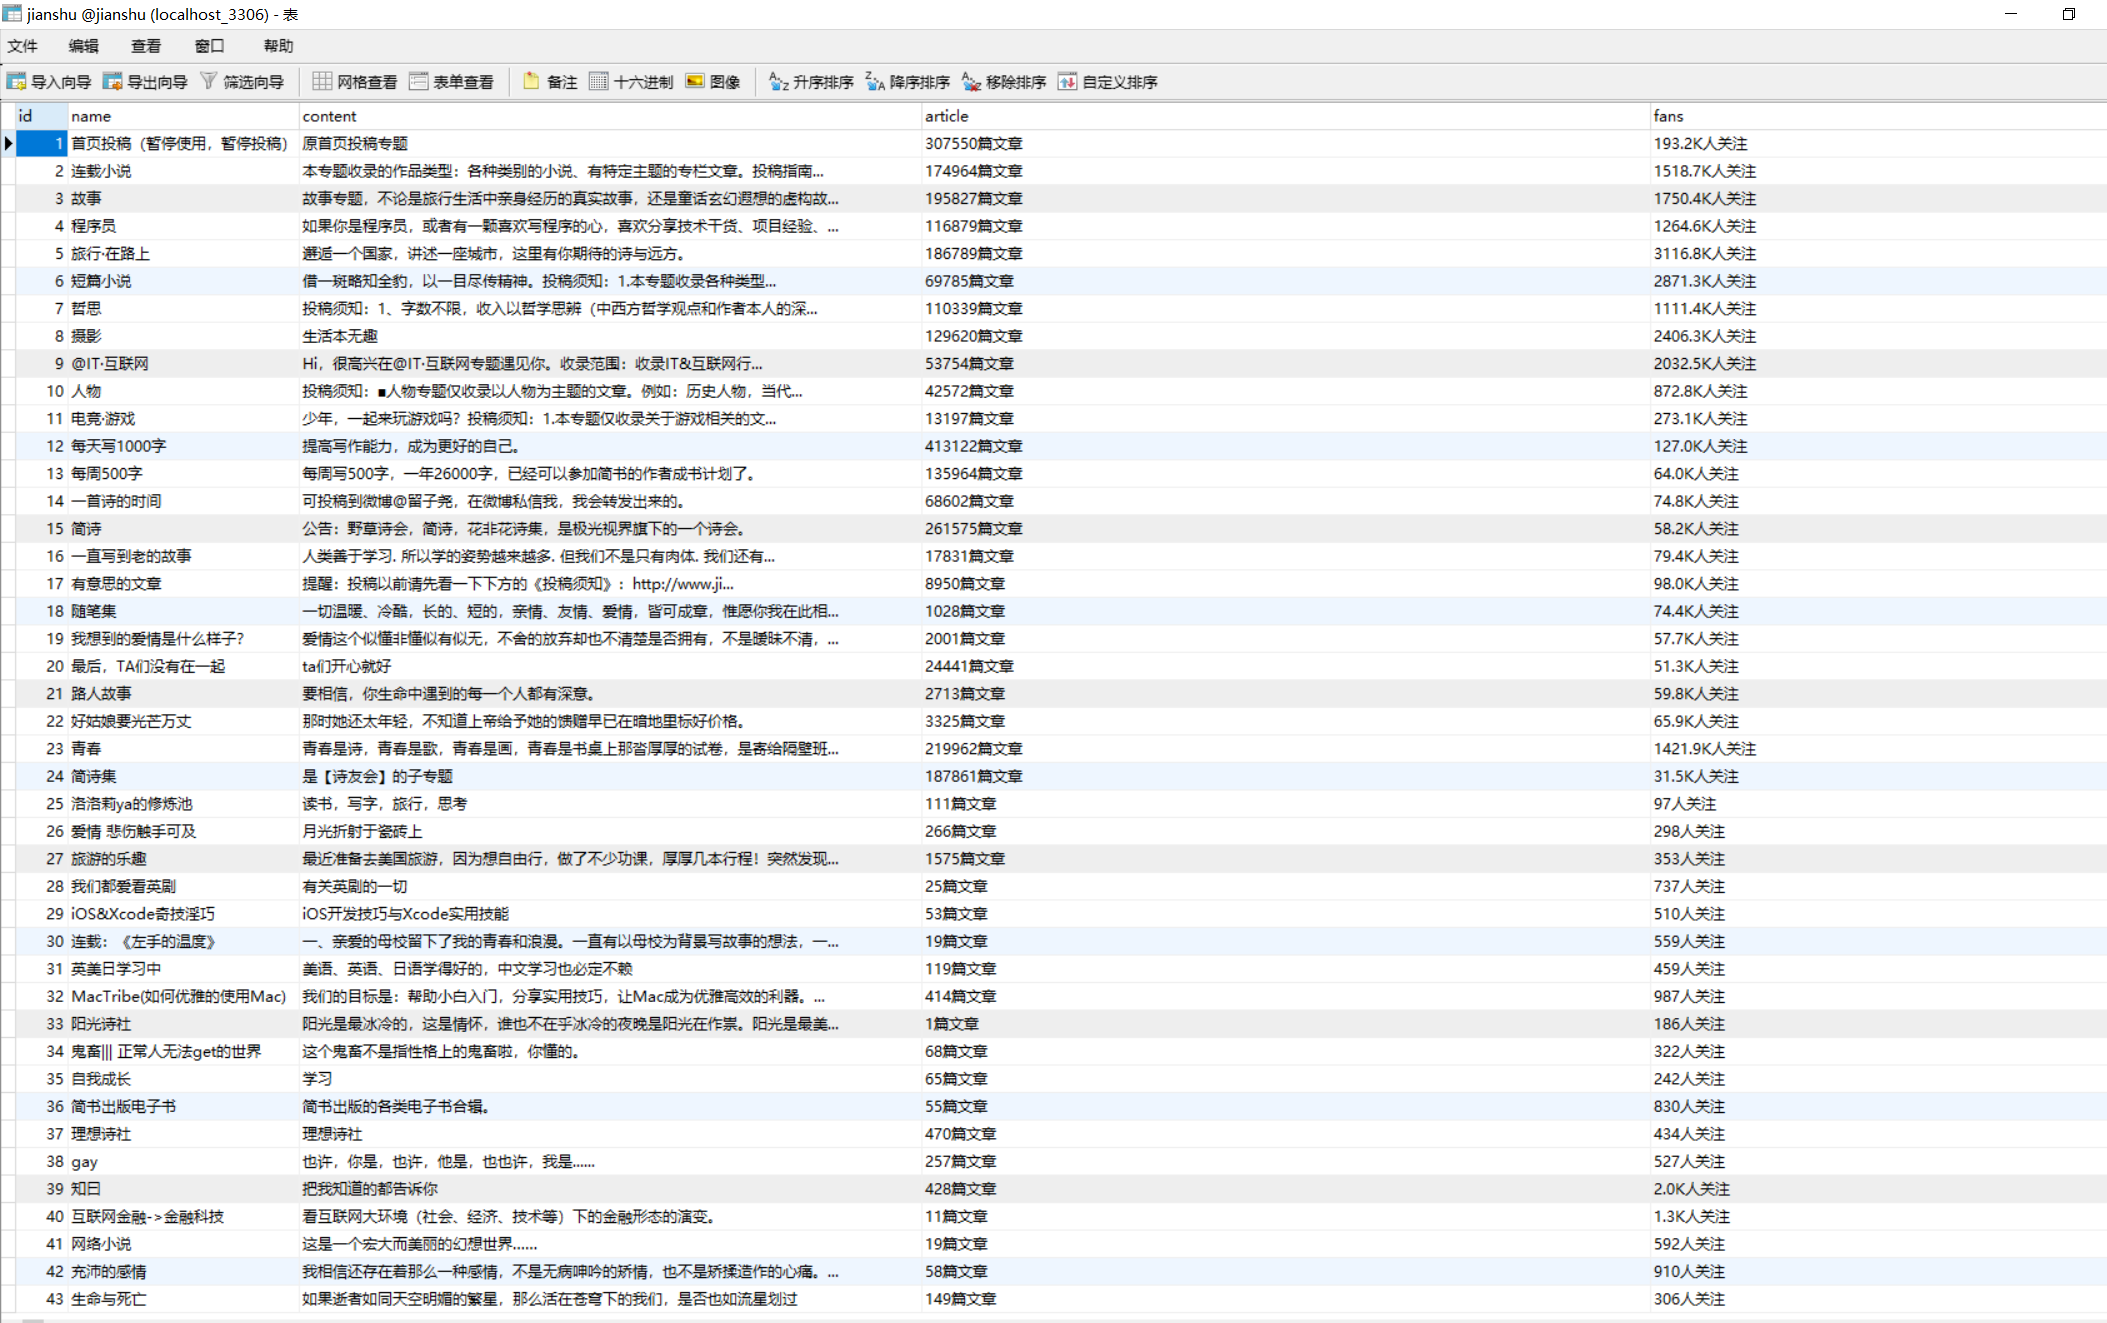The width and height of the screenshot is (2107, 1323).
Task: Show the 图像 image view
Action: 713,82
